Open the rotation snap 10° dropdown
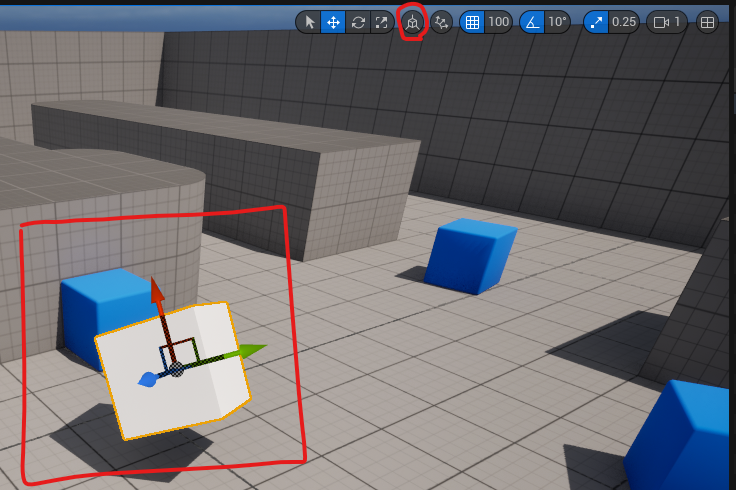 (558, 22)
